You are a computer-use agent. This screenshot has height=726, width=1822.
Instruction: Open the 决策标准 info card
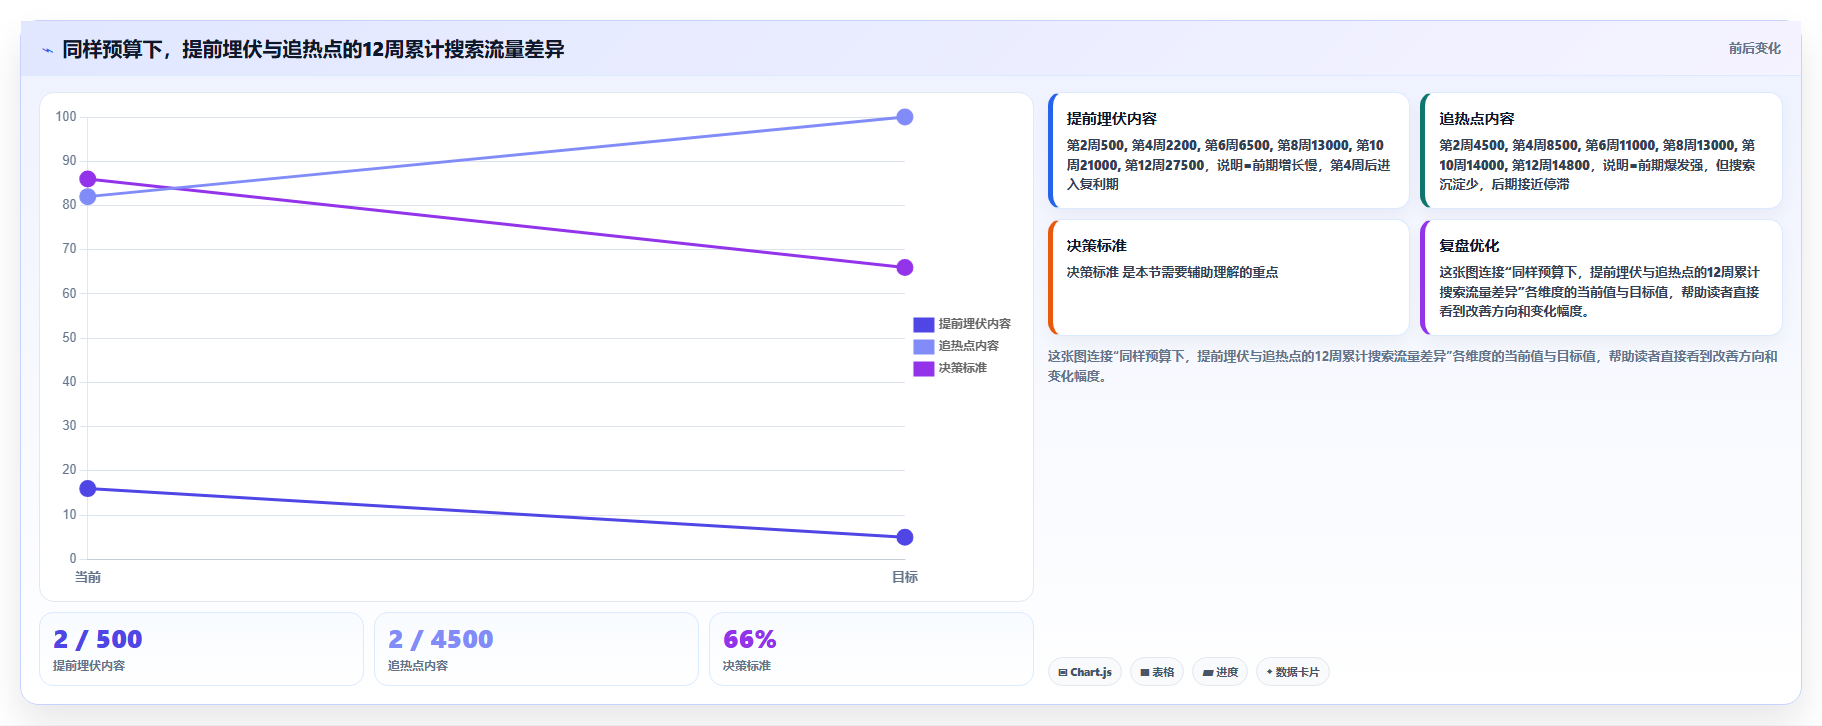coord(1228,278)
